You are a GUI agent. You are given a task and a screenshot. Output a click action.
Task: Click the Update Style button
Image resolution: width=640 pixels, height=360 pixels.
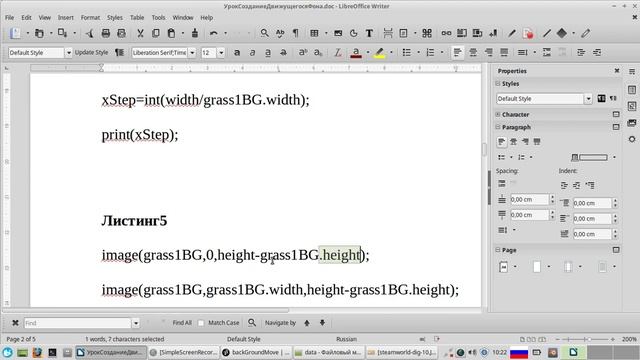(91, 52)
